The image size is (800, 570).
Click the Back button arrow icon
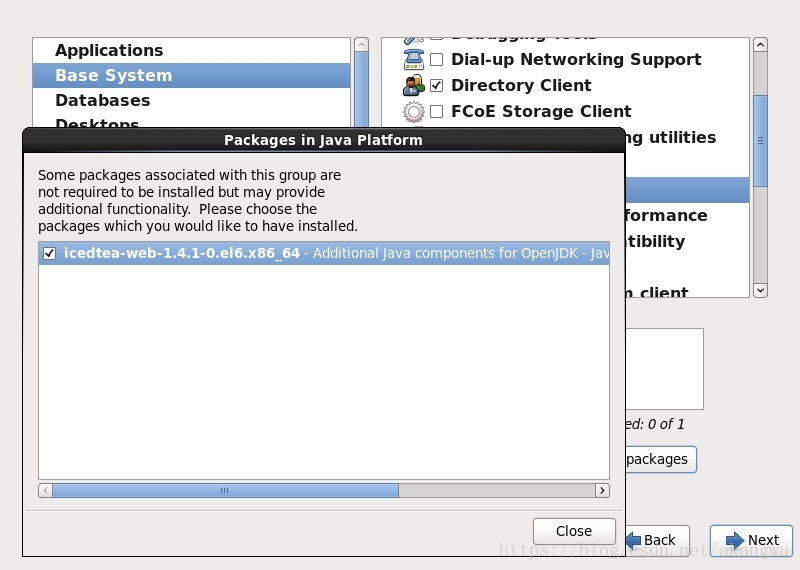coord(633,540)
